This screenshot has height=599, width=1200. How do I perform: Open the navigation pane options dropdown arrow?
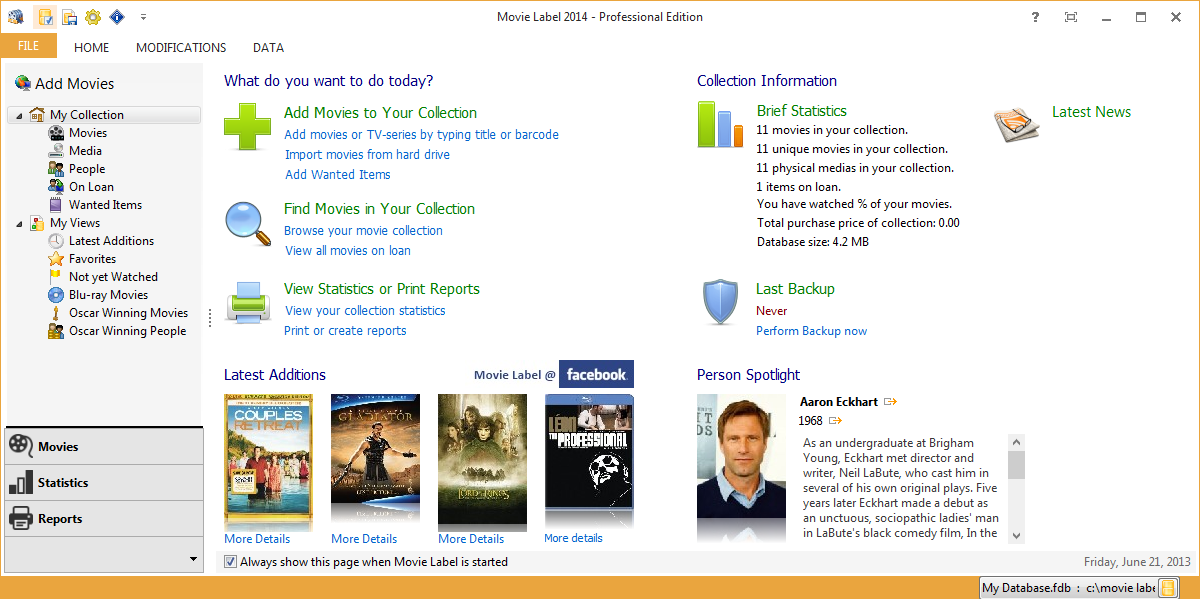pyautogui.click(x=193, y=558)
